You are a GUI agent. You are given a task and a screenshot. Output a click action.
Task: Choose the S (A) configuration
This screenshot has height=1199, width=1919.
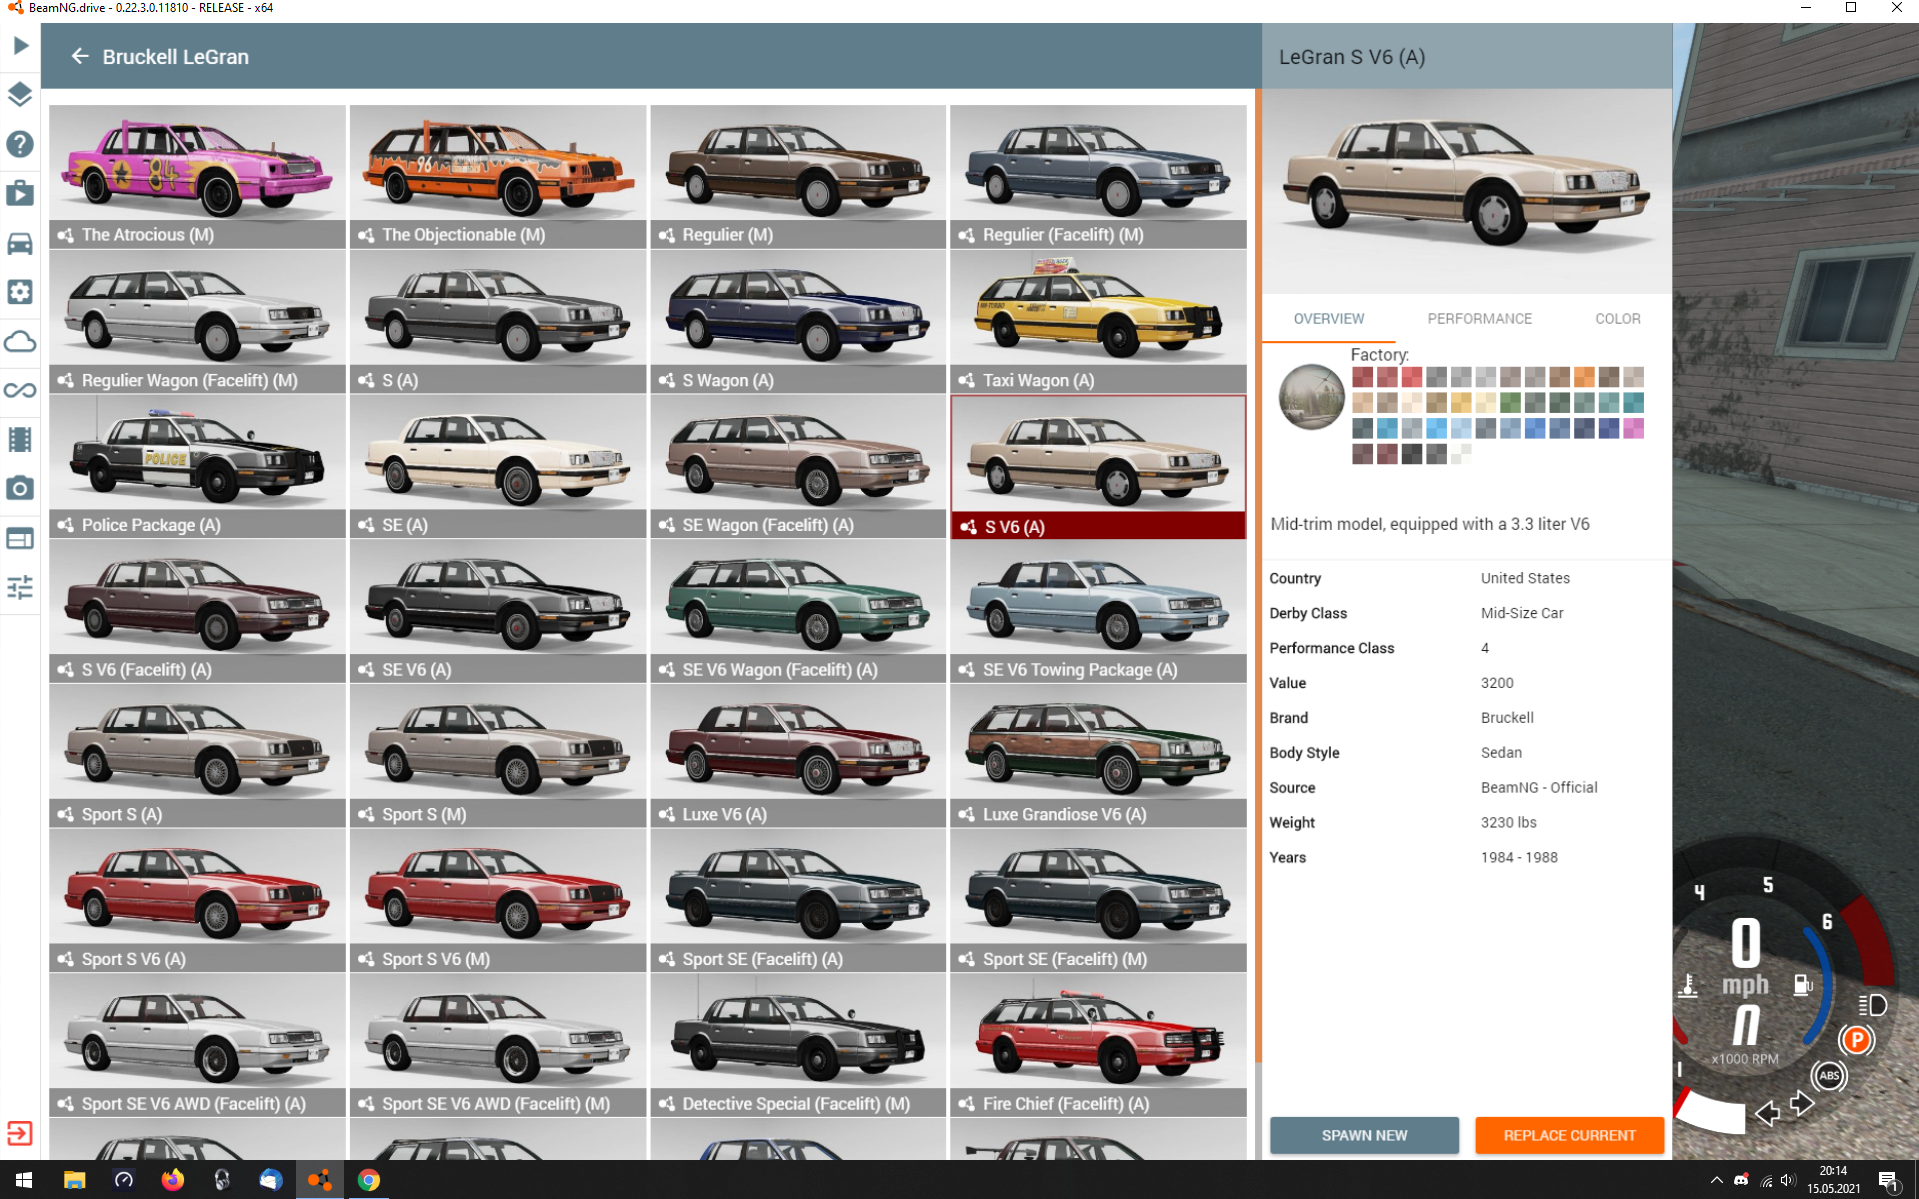pyautogui.click(x=498, y=321)
